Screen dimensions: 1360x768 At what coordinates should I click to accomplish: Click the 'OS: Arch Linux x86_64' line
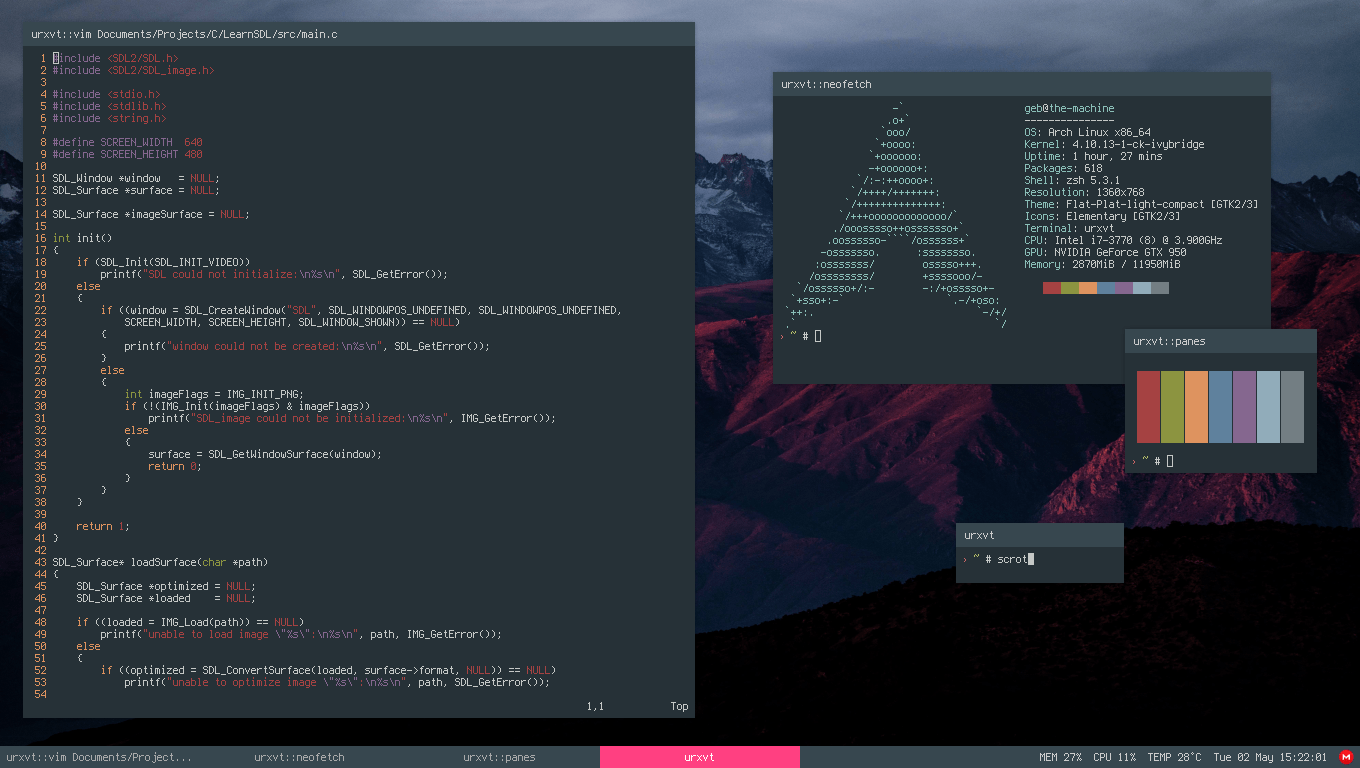coord(1087,132)
